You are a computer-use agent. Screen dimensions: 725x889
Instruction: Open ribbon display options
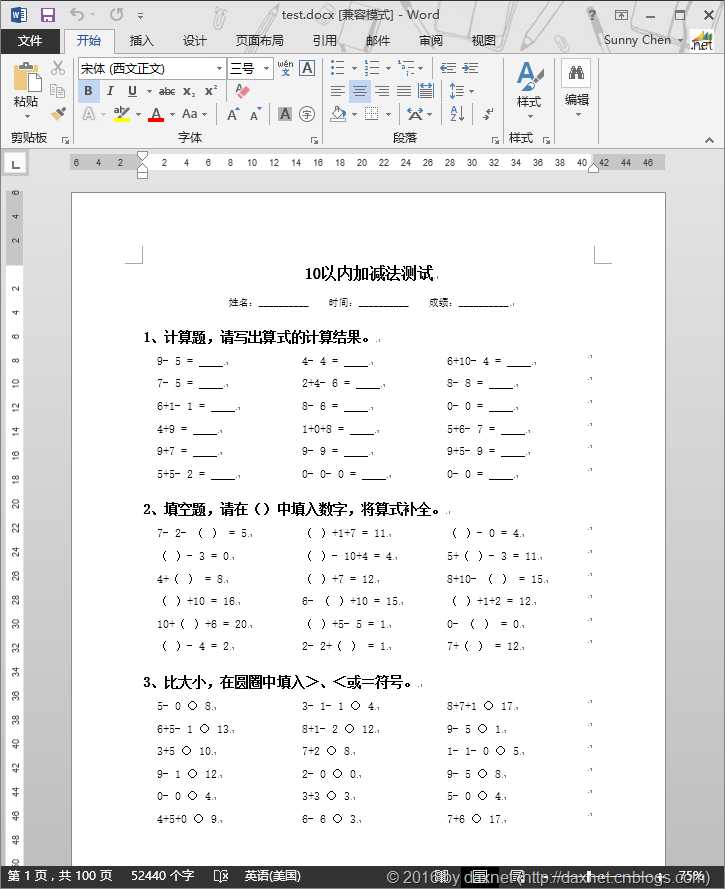pos(621,15)
